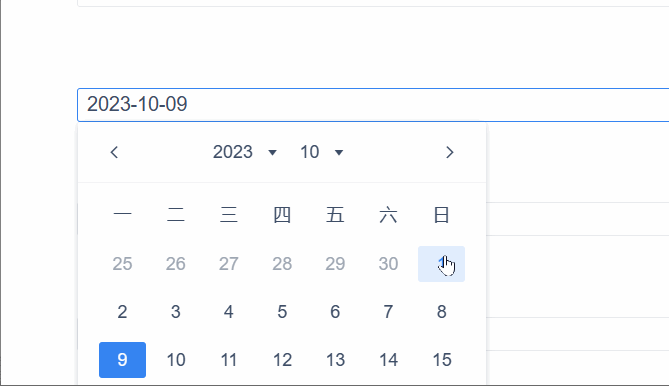The image size is (669, 386).
Task: Open the month 10 dropdown
Action: click(x=322, y=152)
